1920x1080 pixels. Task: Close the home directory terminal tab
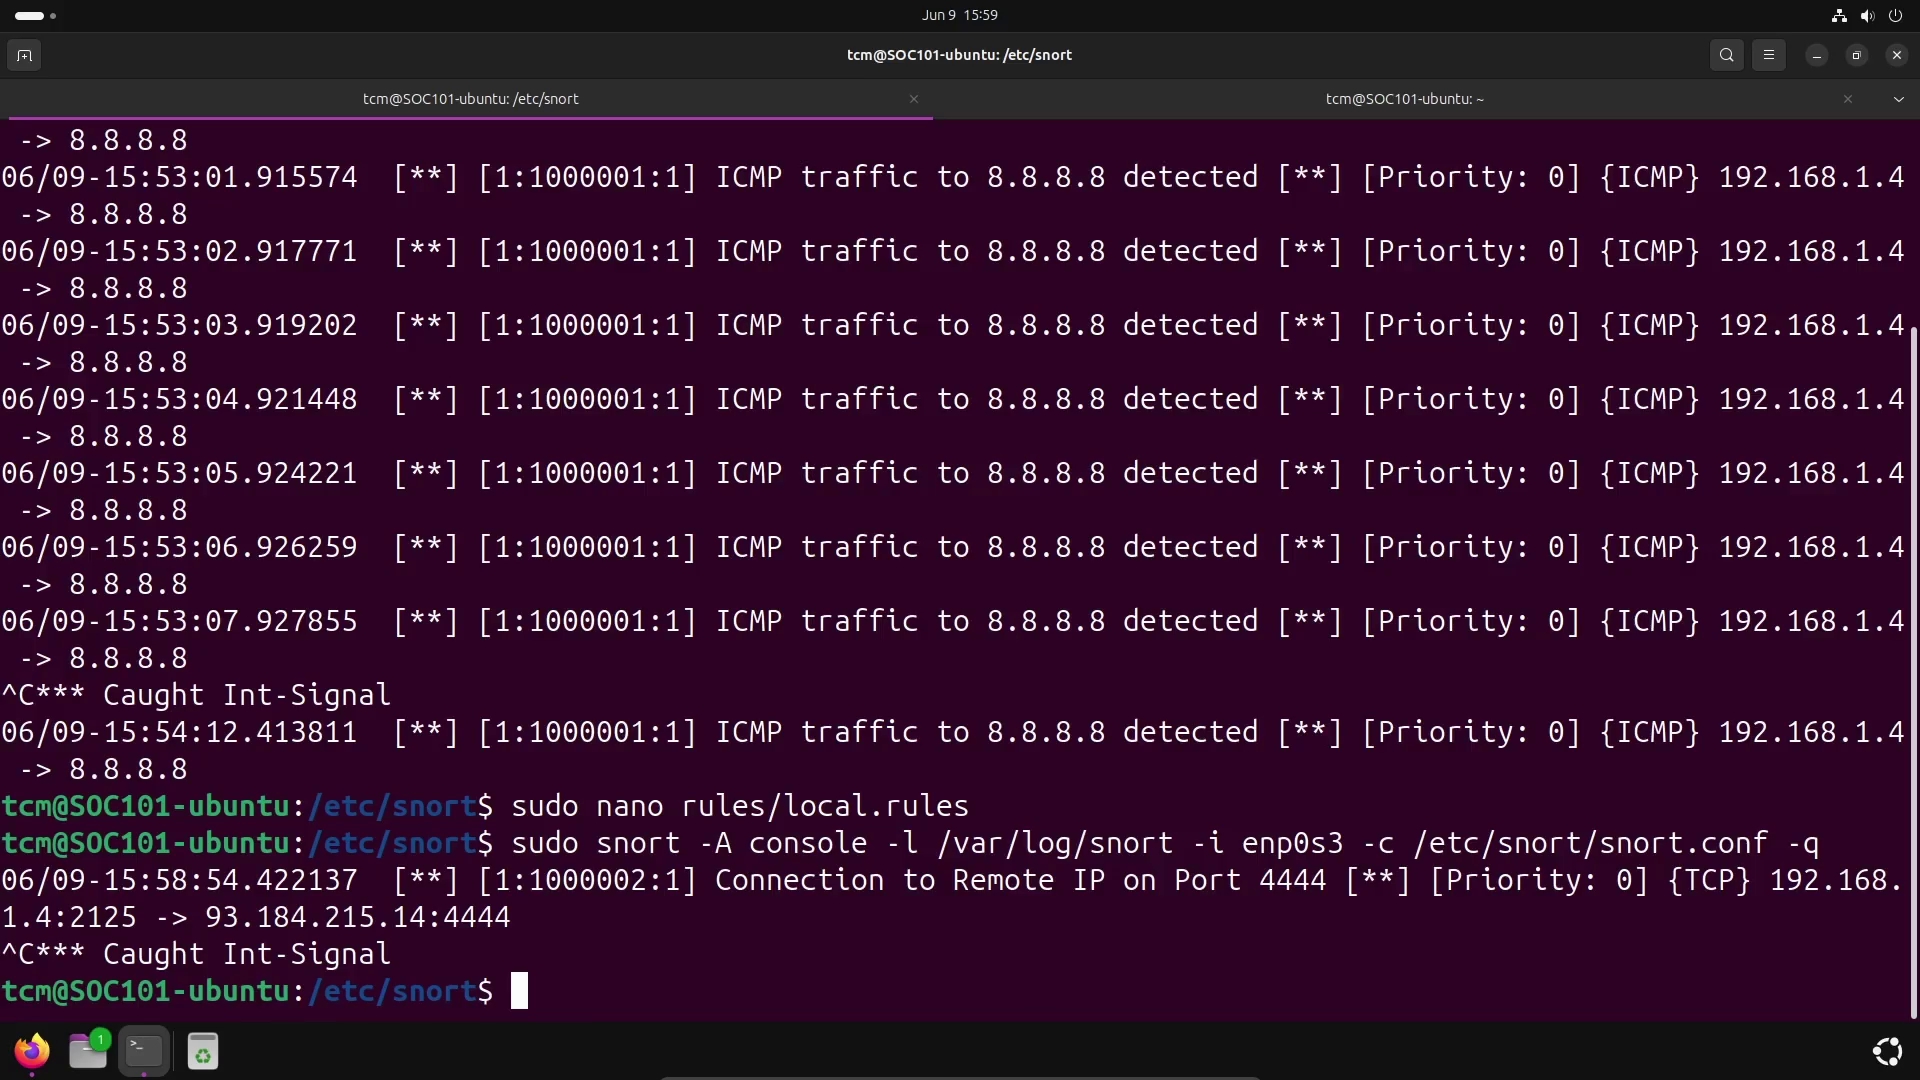[1847, 99]
